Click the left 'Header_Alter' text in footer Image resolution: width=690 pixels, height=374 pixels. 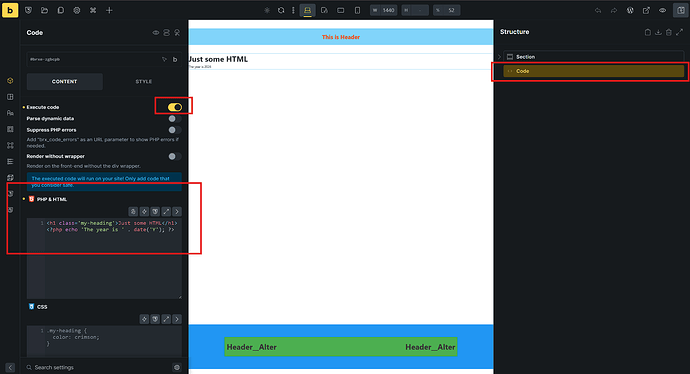pos(251,347)
